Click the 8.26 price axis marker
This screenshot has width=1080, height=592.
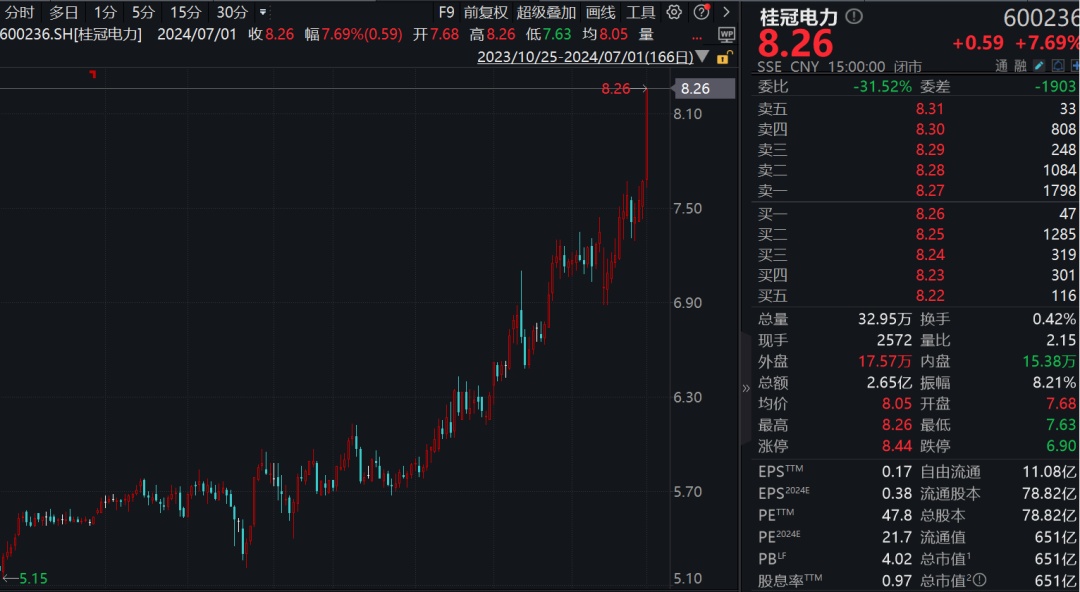coord(695,89)
